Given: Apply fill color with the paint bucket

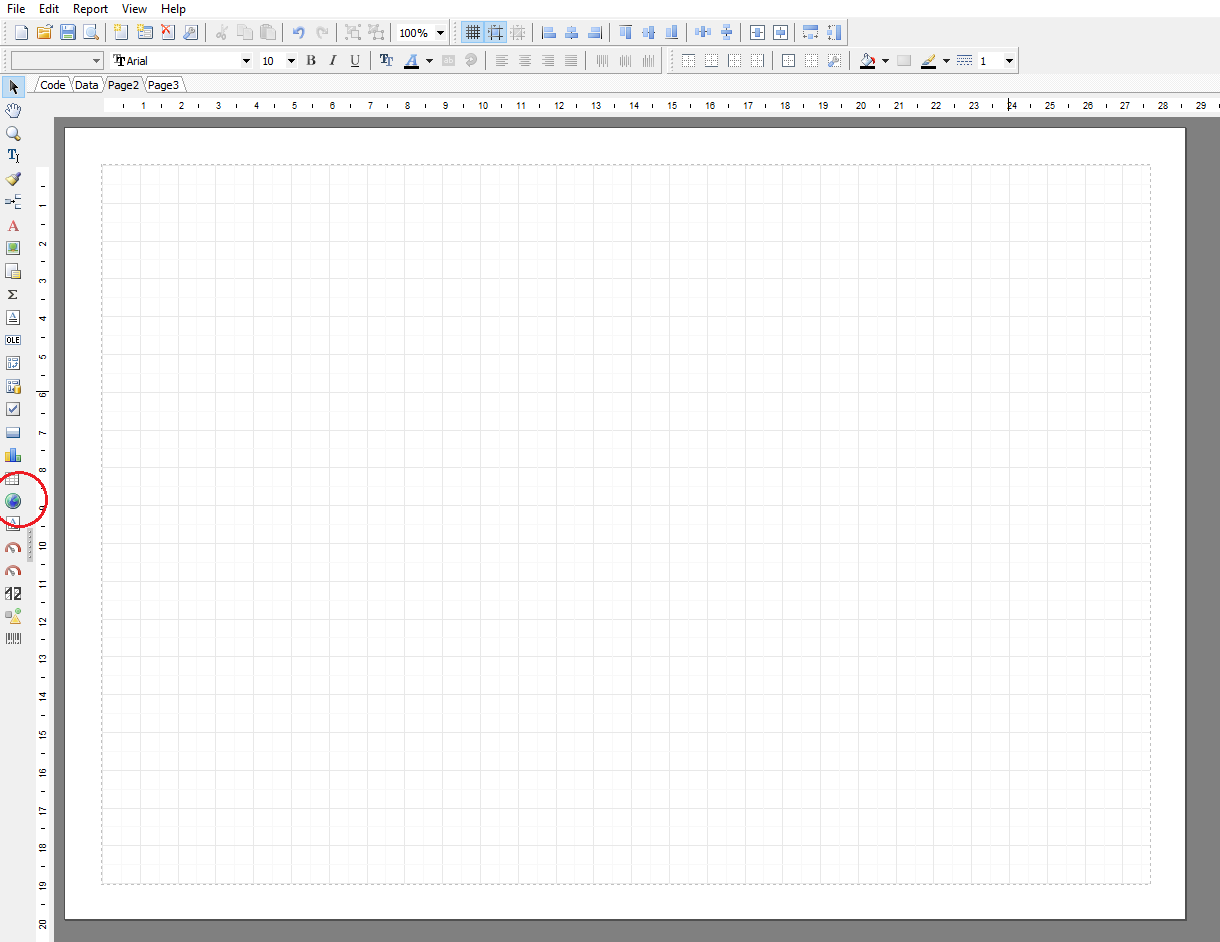Looking at the screenshot, I should tap(868, 61).
